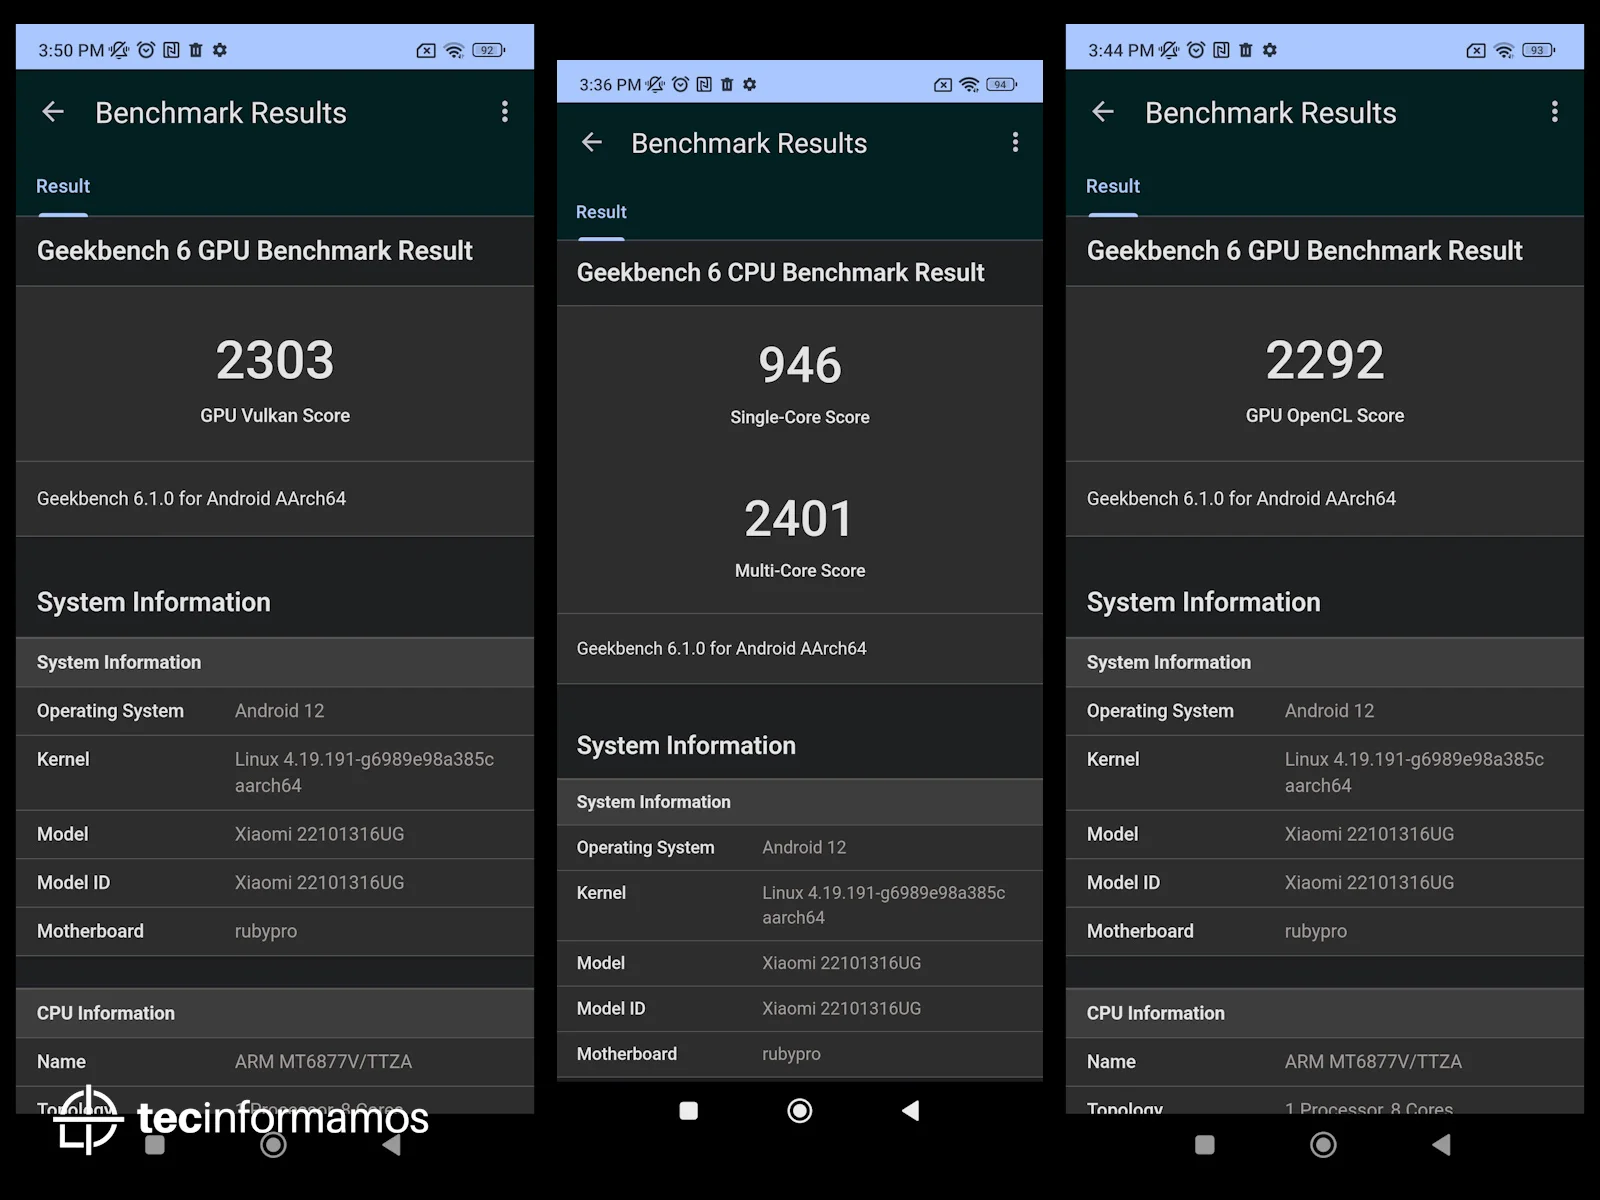Viewport: 1600px width, 1200px height.
Task: Tap the 2401 Multi-Core Score value
Action: coord(799,519)
